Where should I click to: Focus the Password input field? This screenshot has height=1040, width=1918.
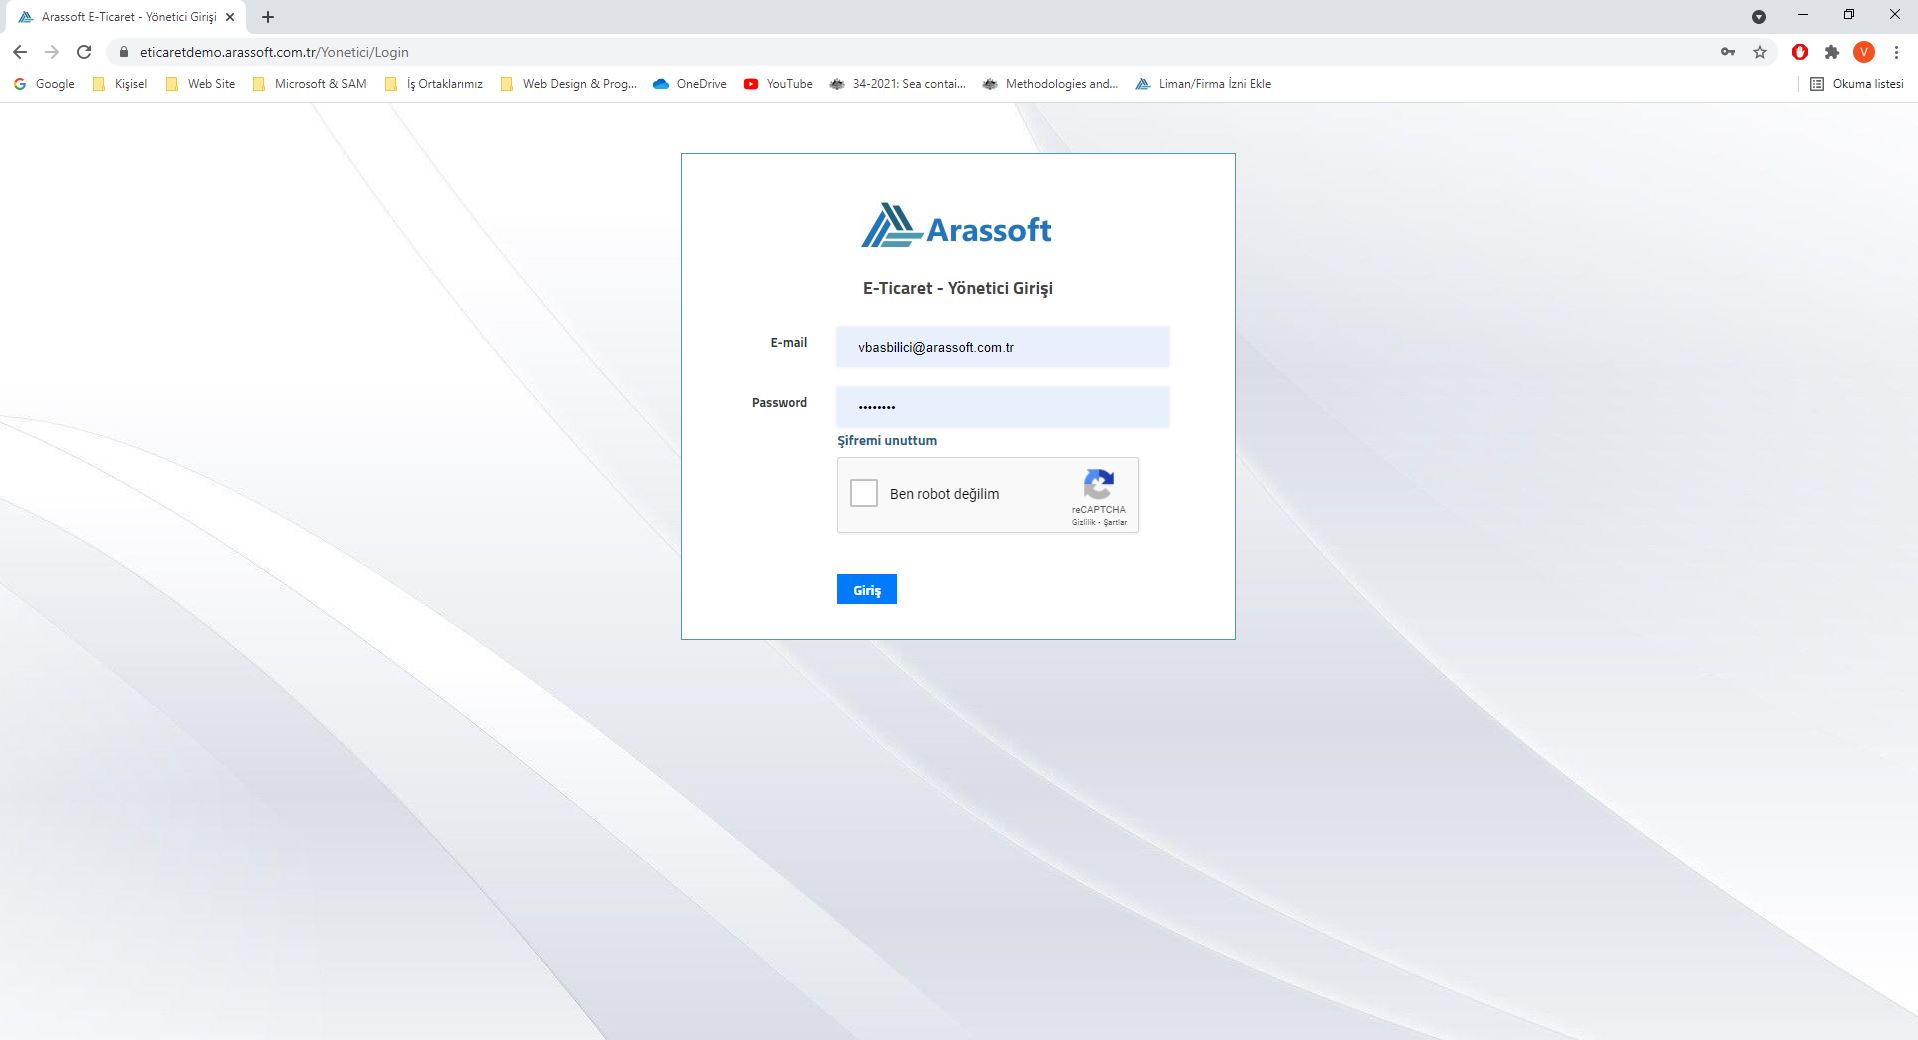click(x=1003, y=407)
